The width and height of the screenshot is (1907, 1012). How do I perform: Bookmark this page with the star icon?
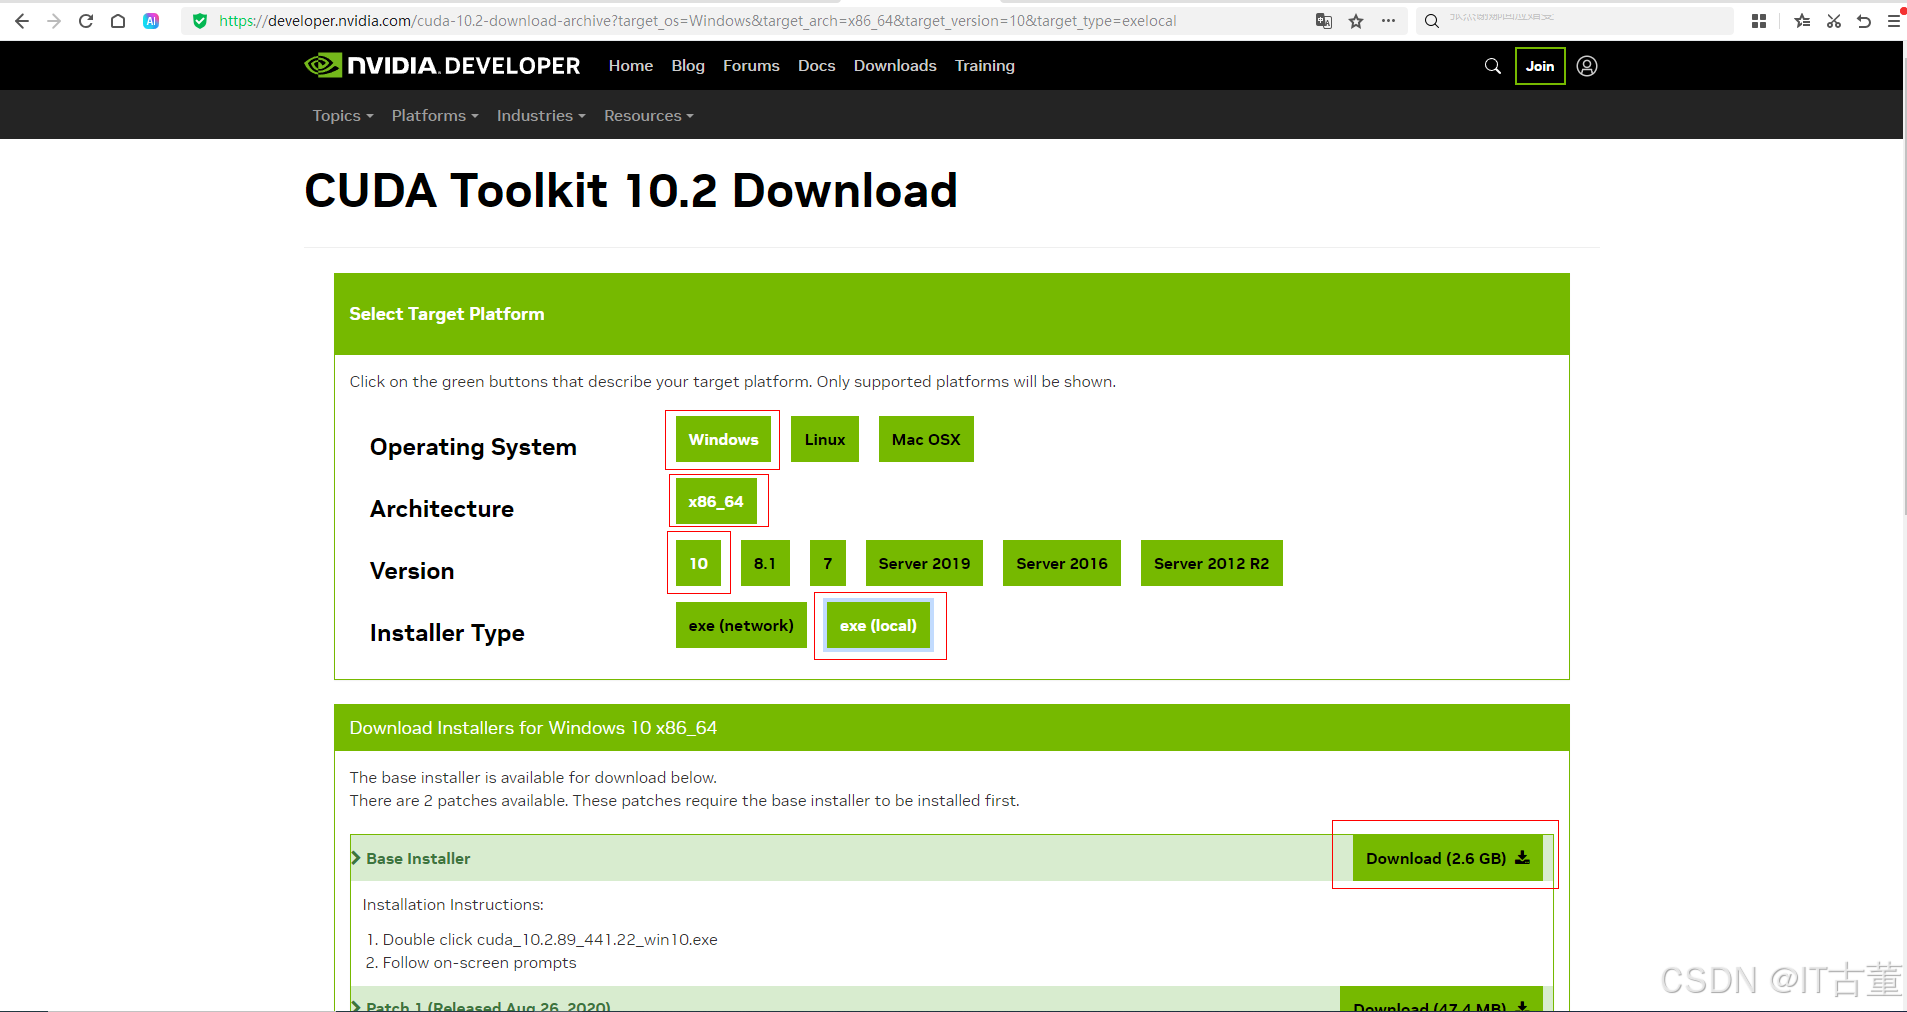coord(1356,21)
